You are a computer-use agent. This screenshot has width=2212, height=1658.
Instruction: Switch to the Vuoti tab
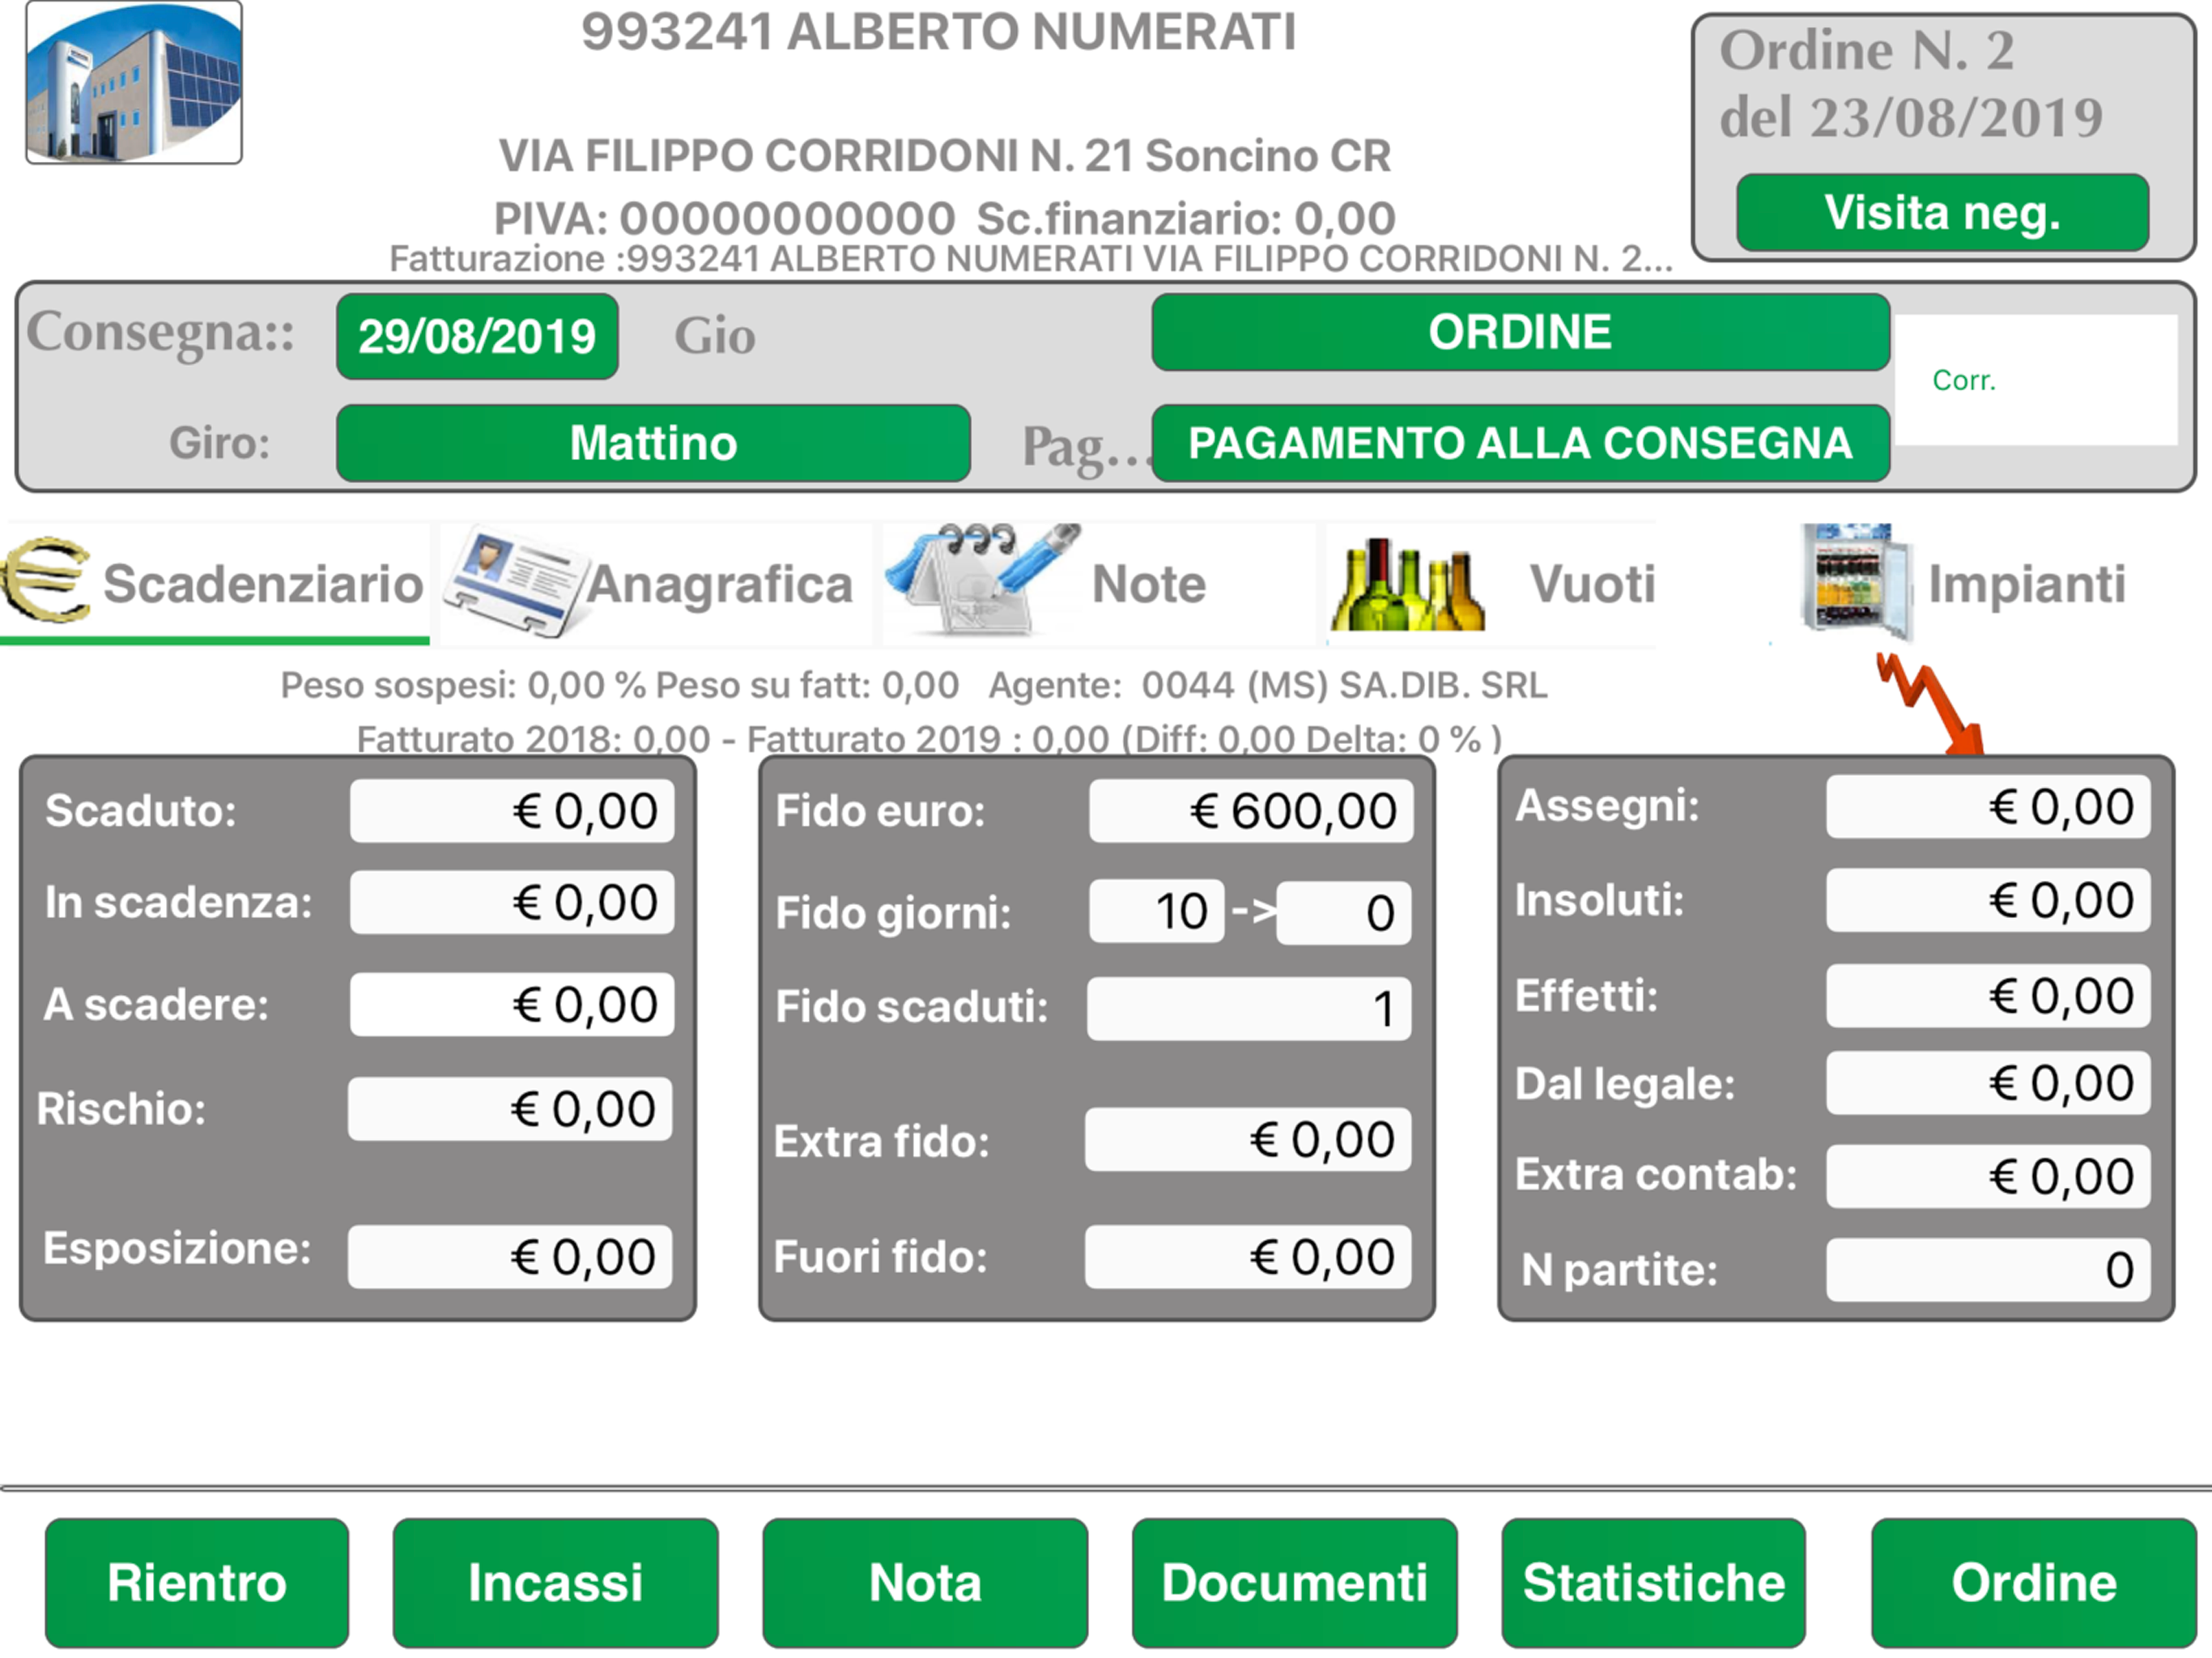click(1491, 584)
